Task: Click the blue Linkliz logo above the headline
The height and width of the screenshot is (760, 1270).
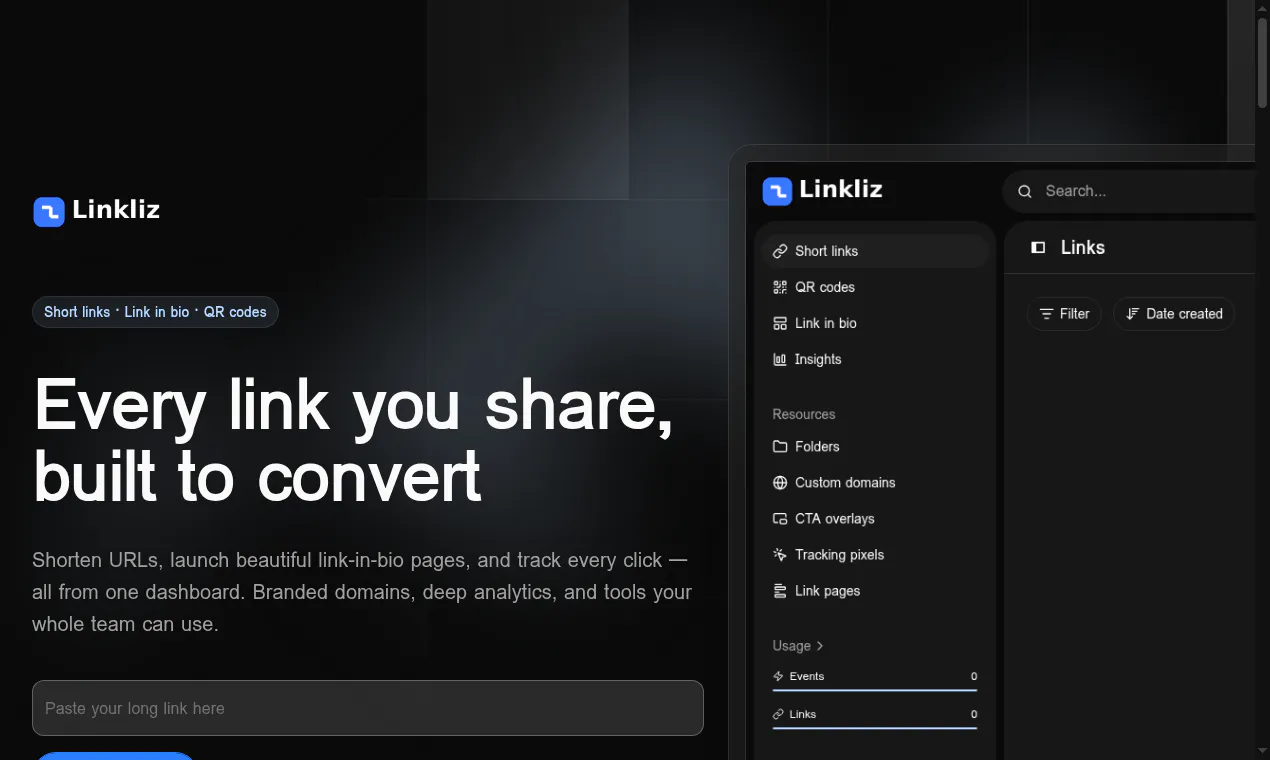Action: 96,210
